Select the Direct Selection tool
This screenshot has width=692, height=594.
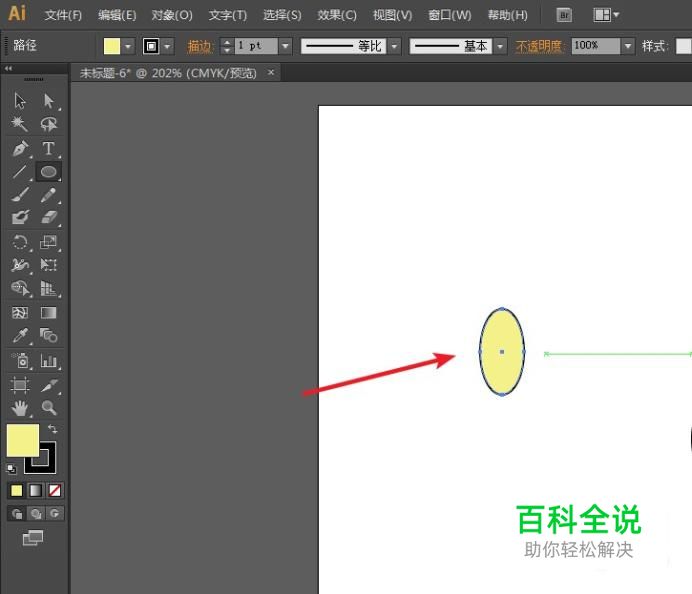pos(49,101)
